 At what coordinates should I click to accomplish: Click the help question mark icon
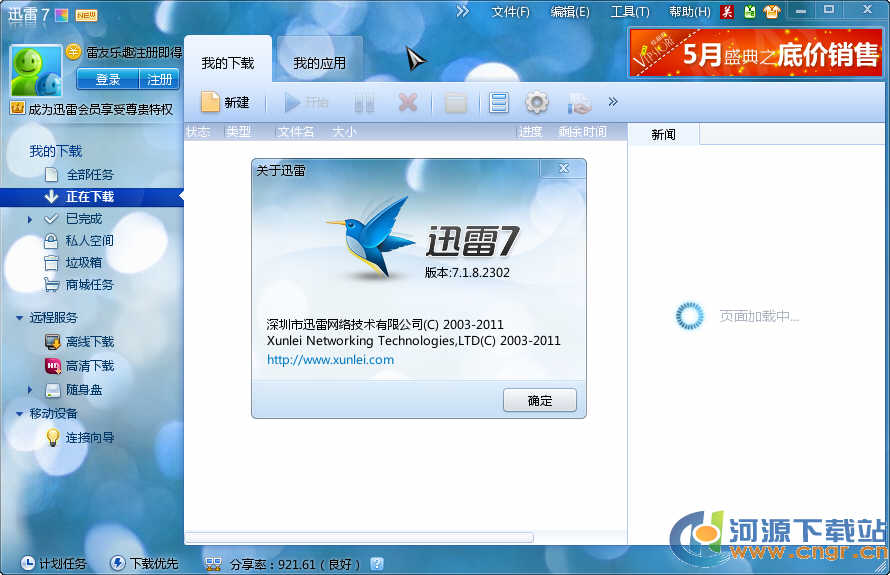coord(377,564)
